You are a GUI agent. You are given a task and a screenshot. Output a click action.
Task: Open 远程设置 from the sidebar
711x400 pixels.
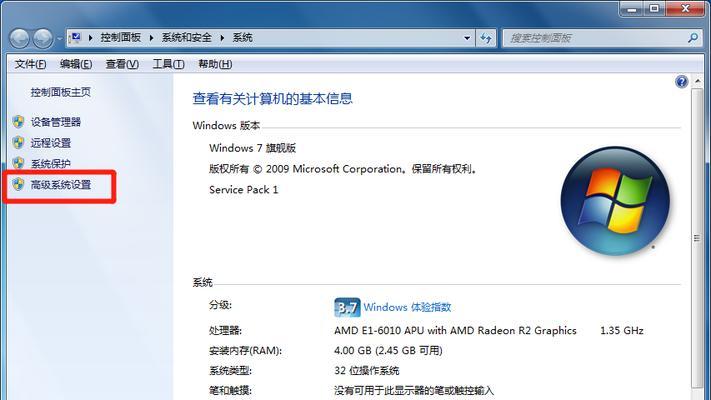(51, 143)
